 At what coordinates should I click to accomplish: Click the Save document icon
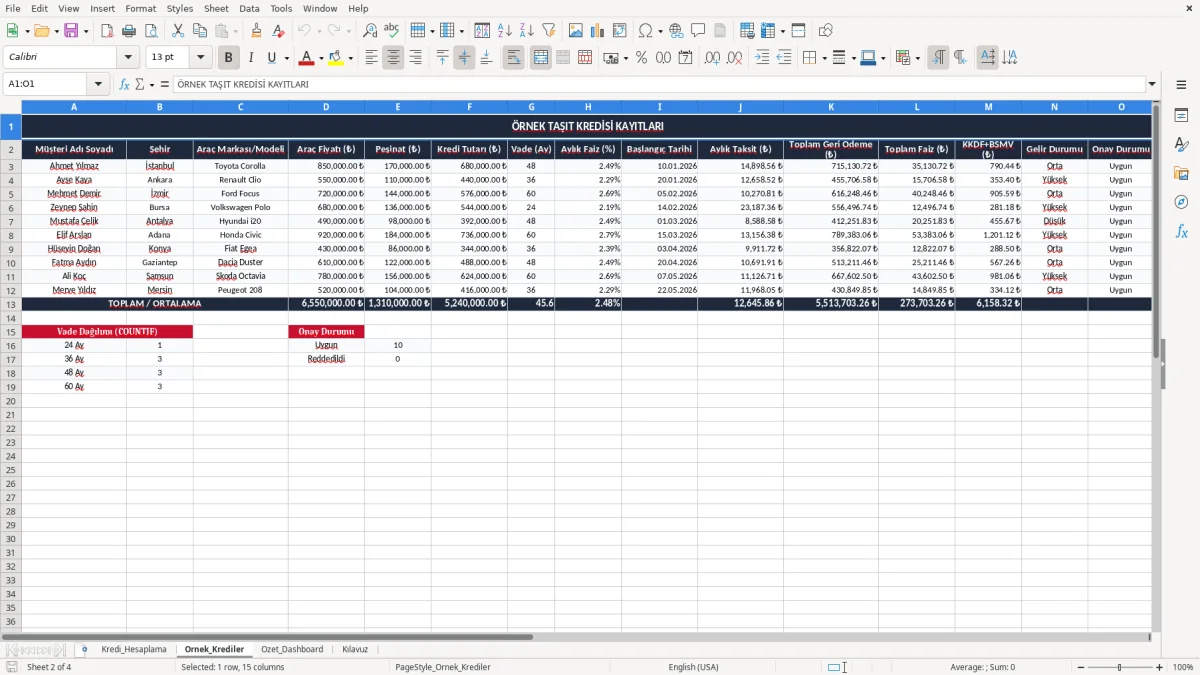point(70,31)
